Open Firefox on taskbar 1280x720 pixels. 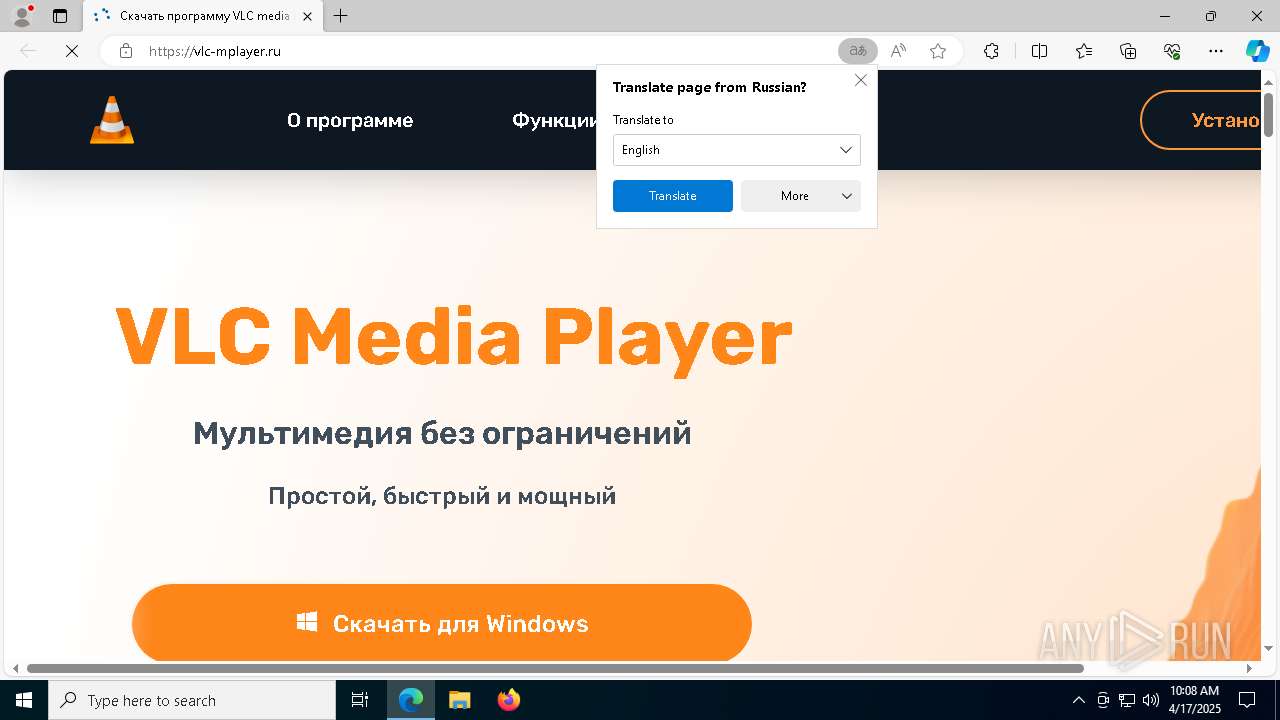tap(508, 700)
